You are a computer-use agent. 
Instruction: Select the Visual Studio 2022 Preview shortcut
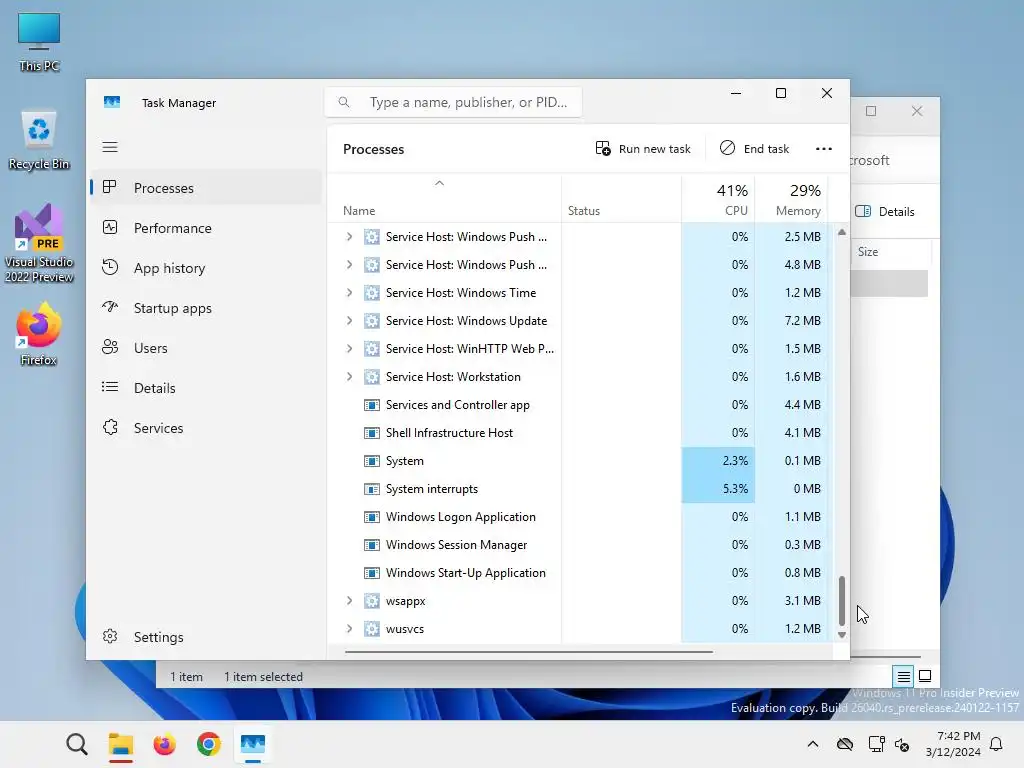pyautogui.click(x=39, y=243)
